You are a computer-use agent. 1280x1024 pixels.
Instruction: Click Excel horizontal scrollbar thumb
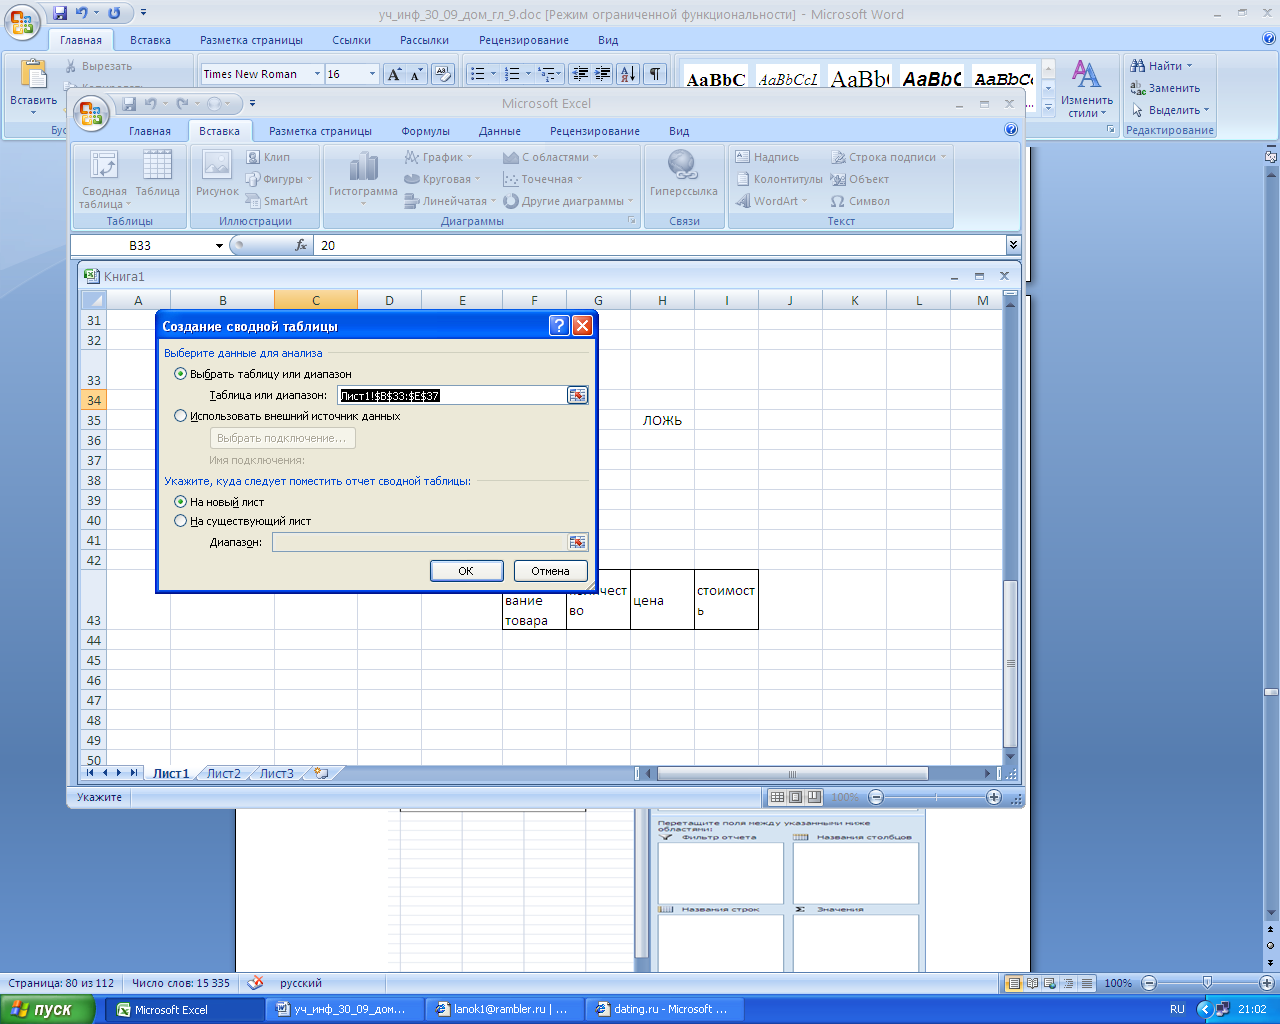coord(793,773)
